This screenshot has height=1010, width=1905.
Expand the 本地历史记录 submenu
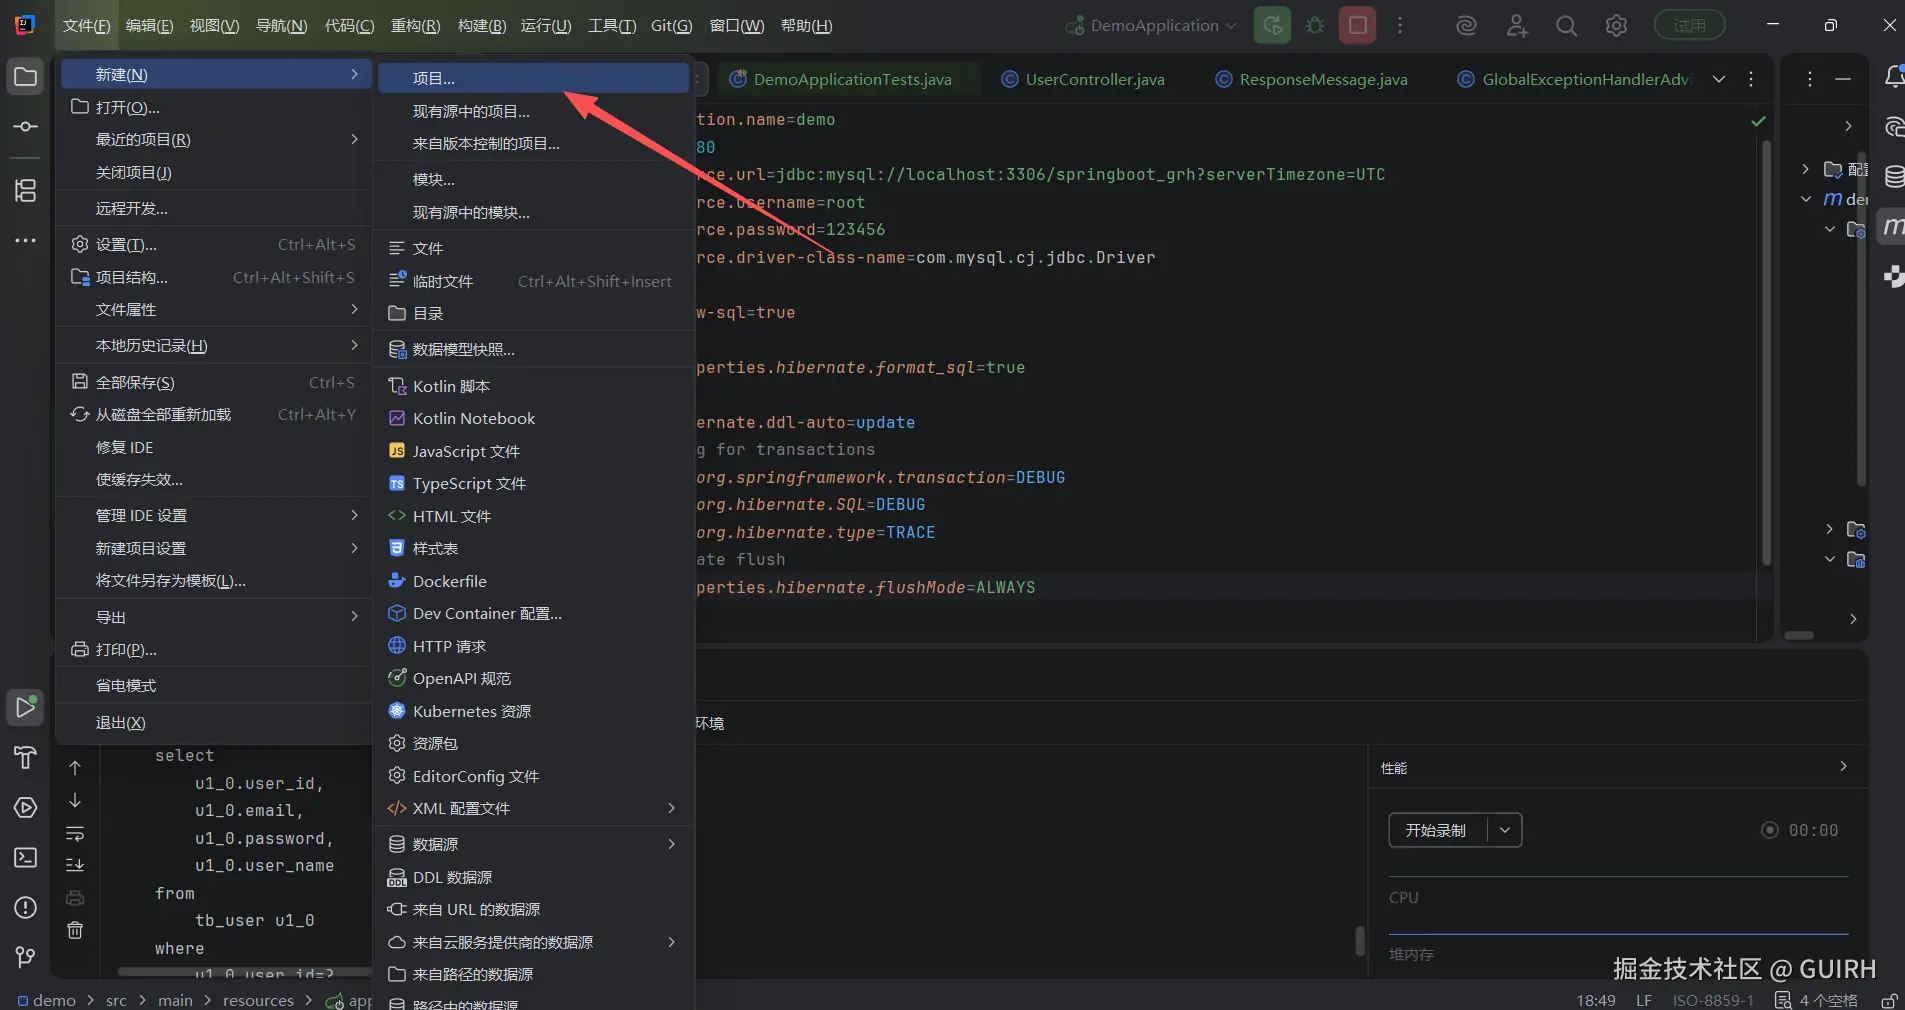click(x=214, y=346)
